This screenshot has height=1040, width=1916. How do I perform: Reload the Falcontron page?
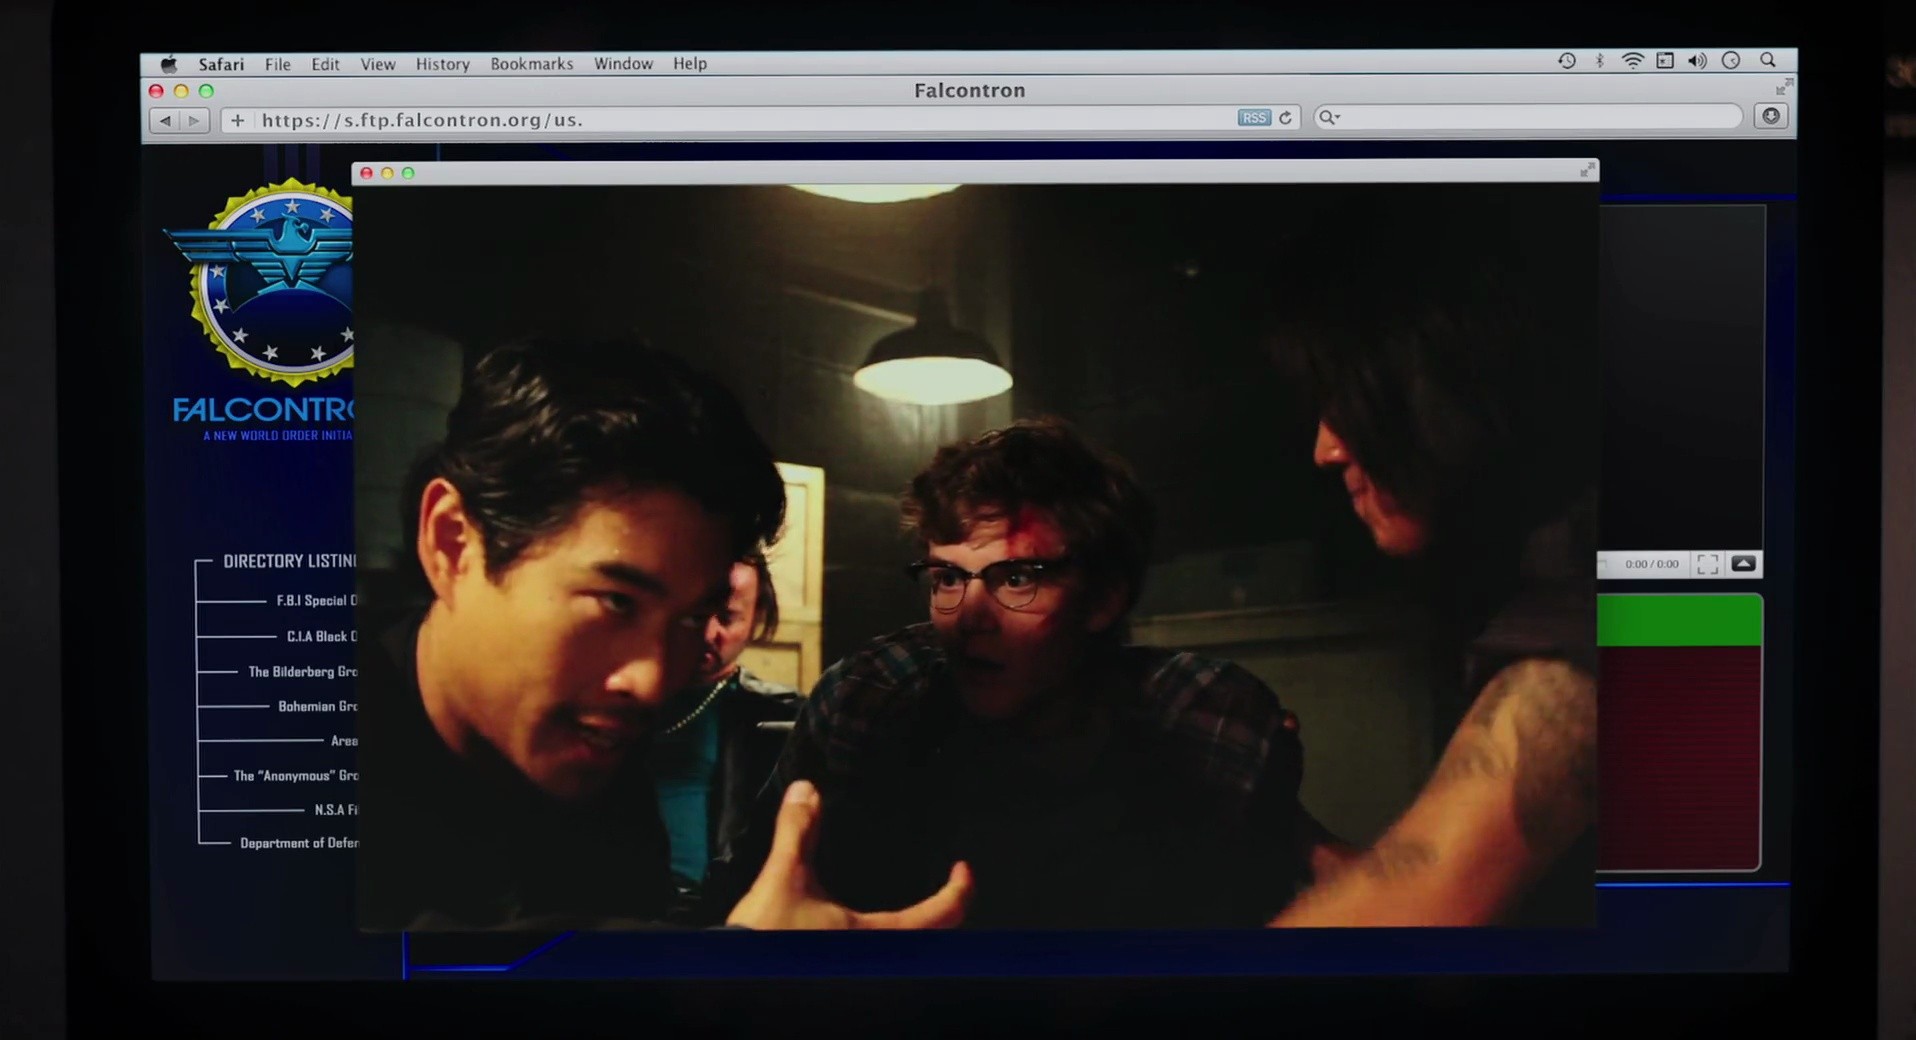pos(1286,118)
